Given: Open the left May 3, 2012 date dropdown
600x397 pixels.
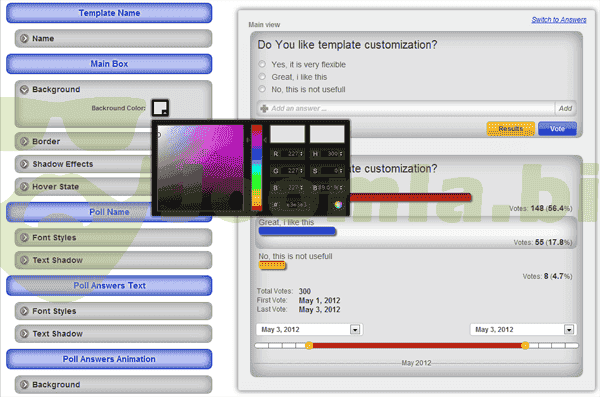Looking at the screenshot, I should (x=355, y=330).
